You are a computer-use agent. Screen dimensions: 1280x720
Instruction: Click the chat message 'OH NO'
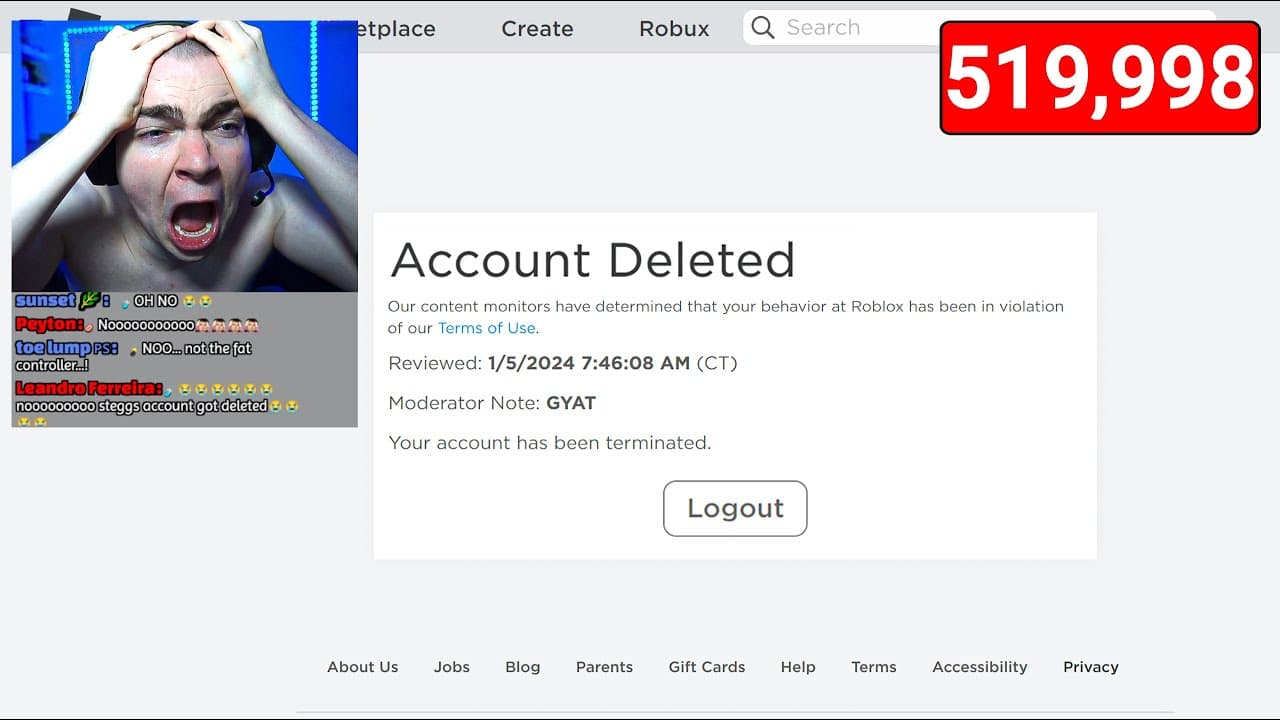tap(156, 301)
